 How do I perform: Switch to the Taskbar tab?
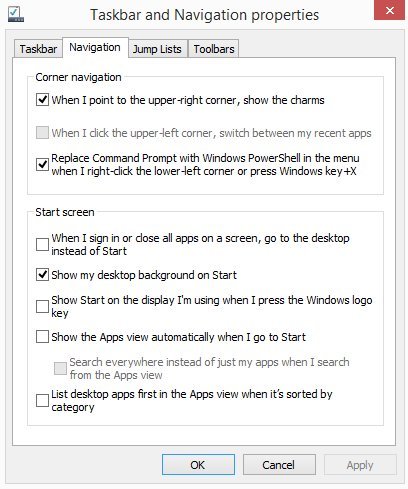38,49
